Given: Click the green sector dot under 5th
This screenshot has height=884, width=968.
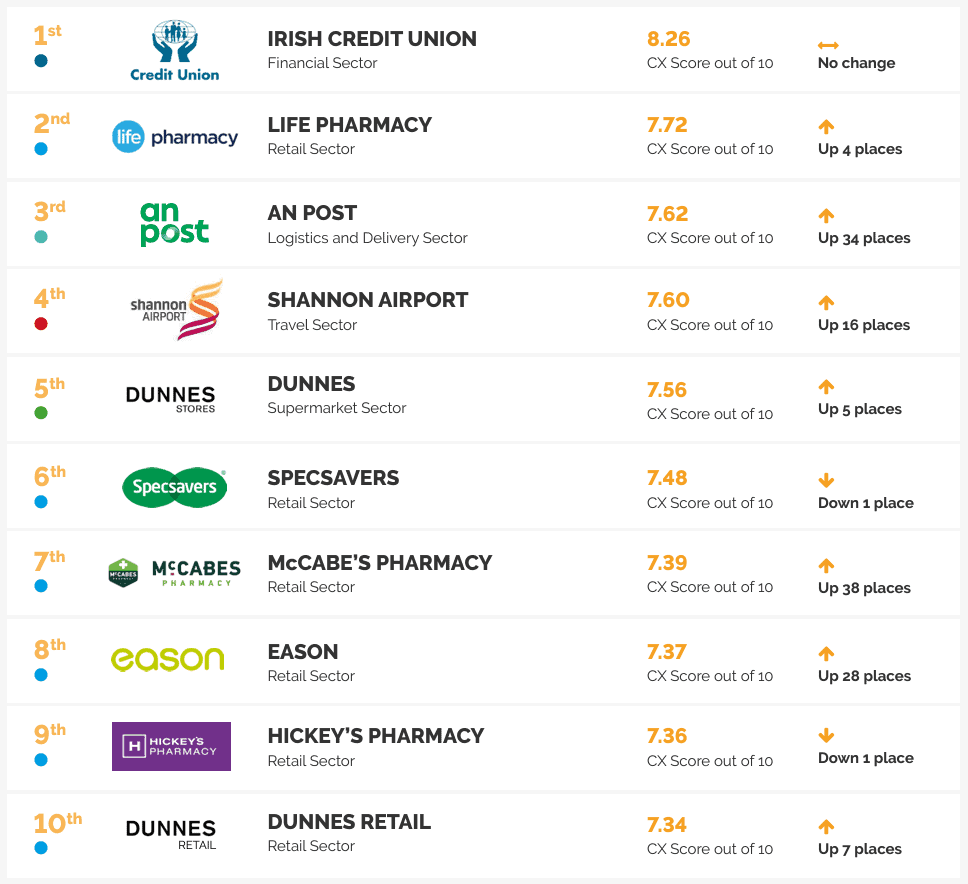Looking at the screenshot, I should [41, 412].
